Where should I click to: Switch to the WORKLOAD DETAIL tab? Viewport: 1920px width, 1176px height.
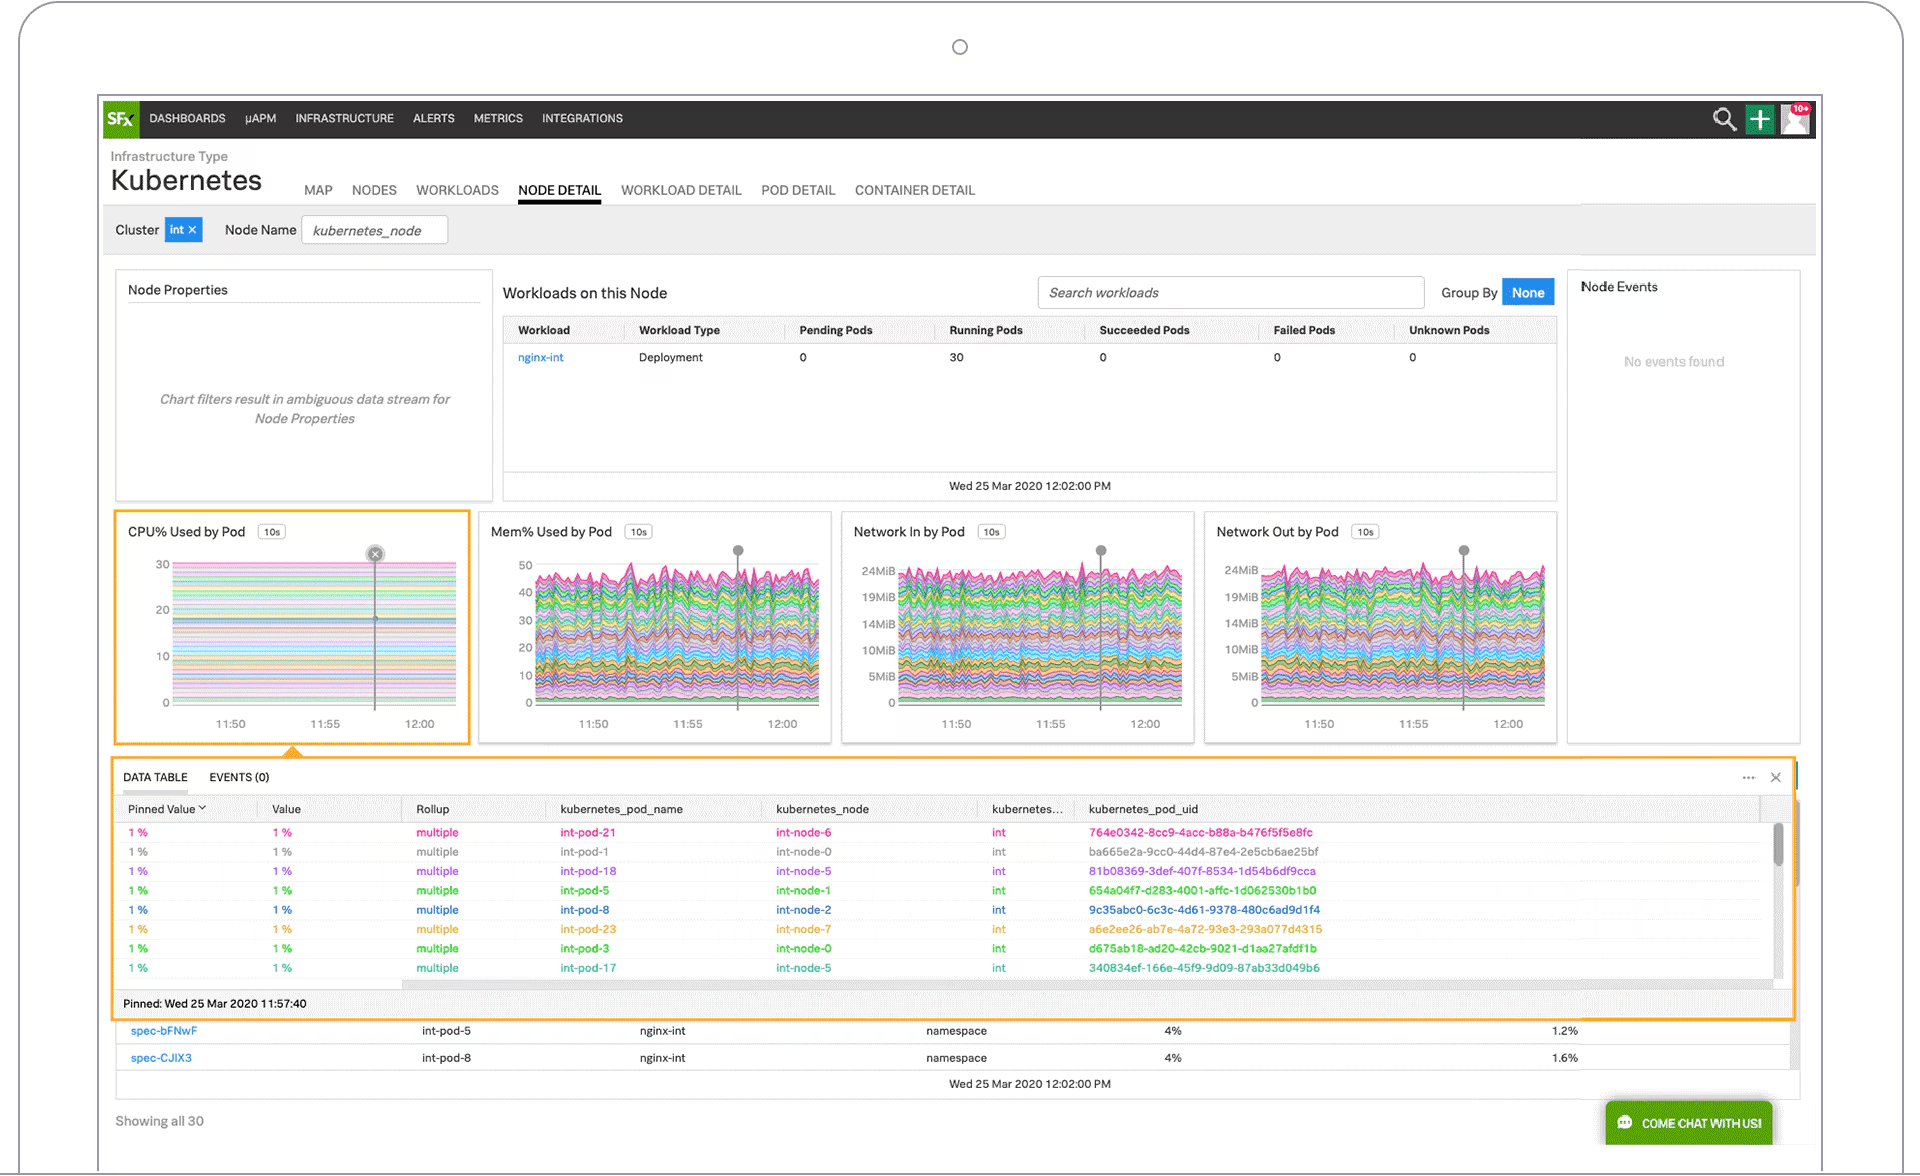click(x=681, y=190)
